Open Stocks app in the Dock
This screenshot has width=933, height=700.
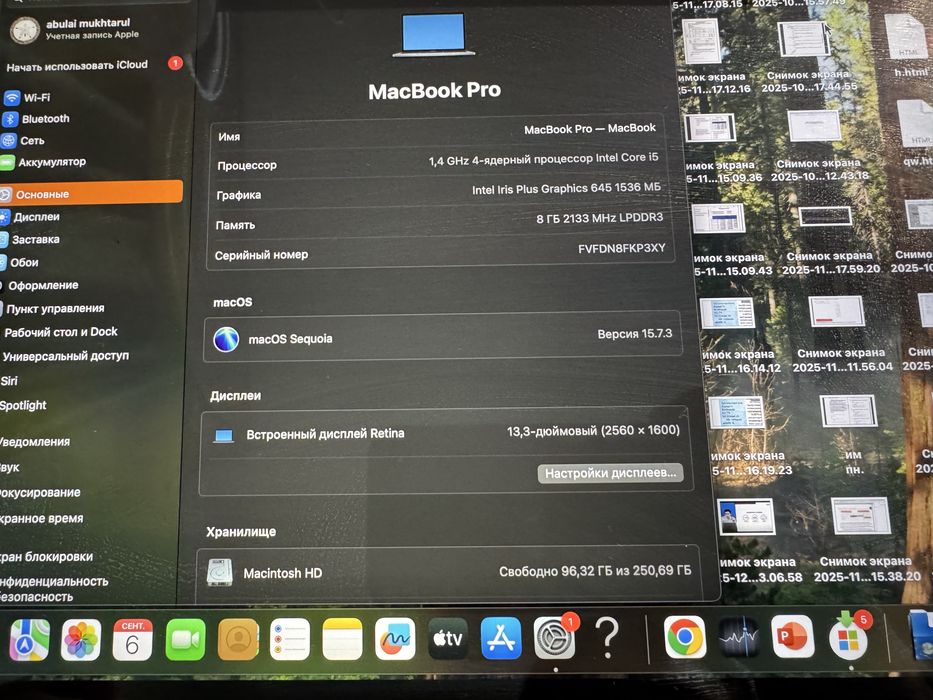pos(738,638)
